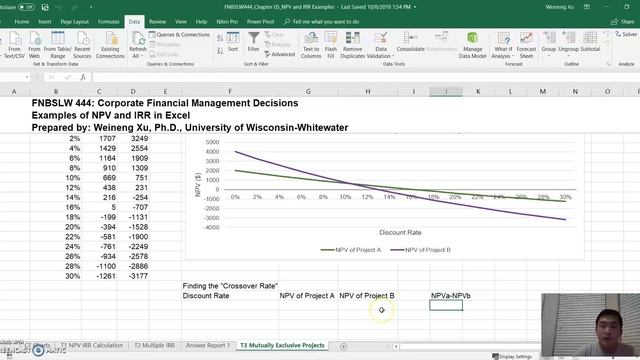Open the Insert ribbon tab

[x=45, y=22]
